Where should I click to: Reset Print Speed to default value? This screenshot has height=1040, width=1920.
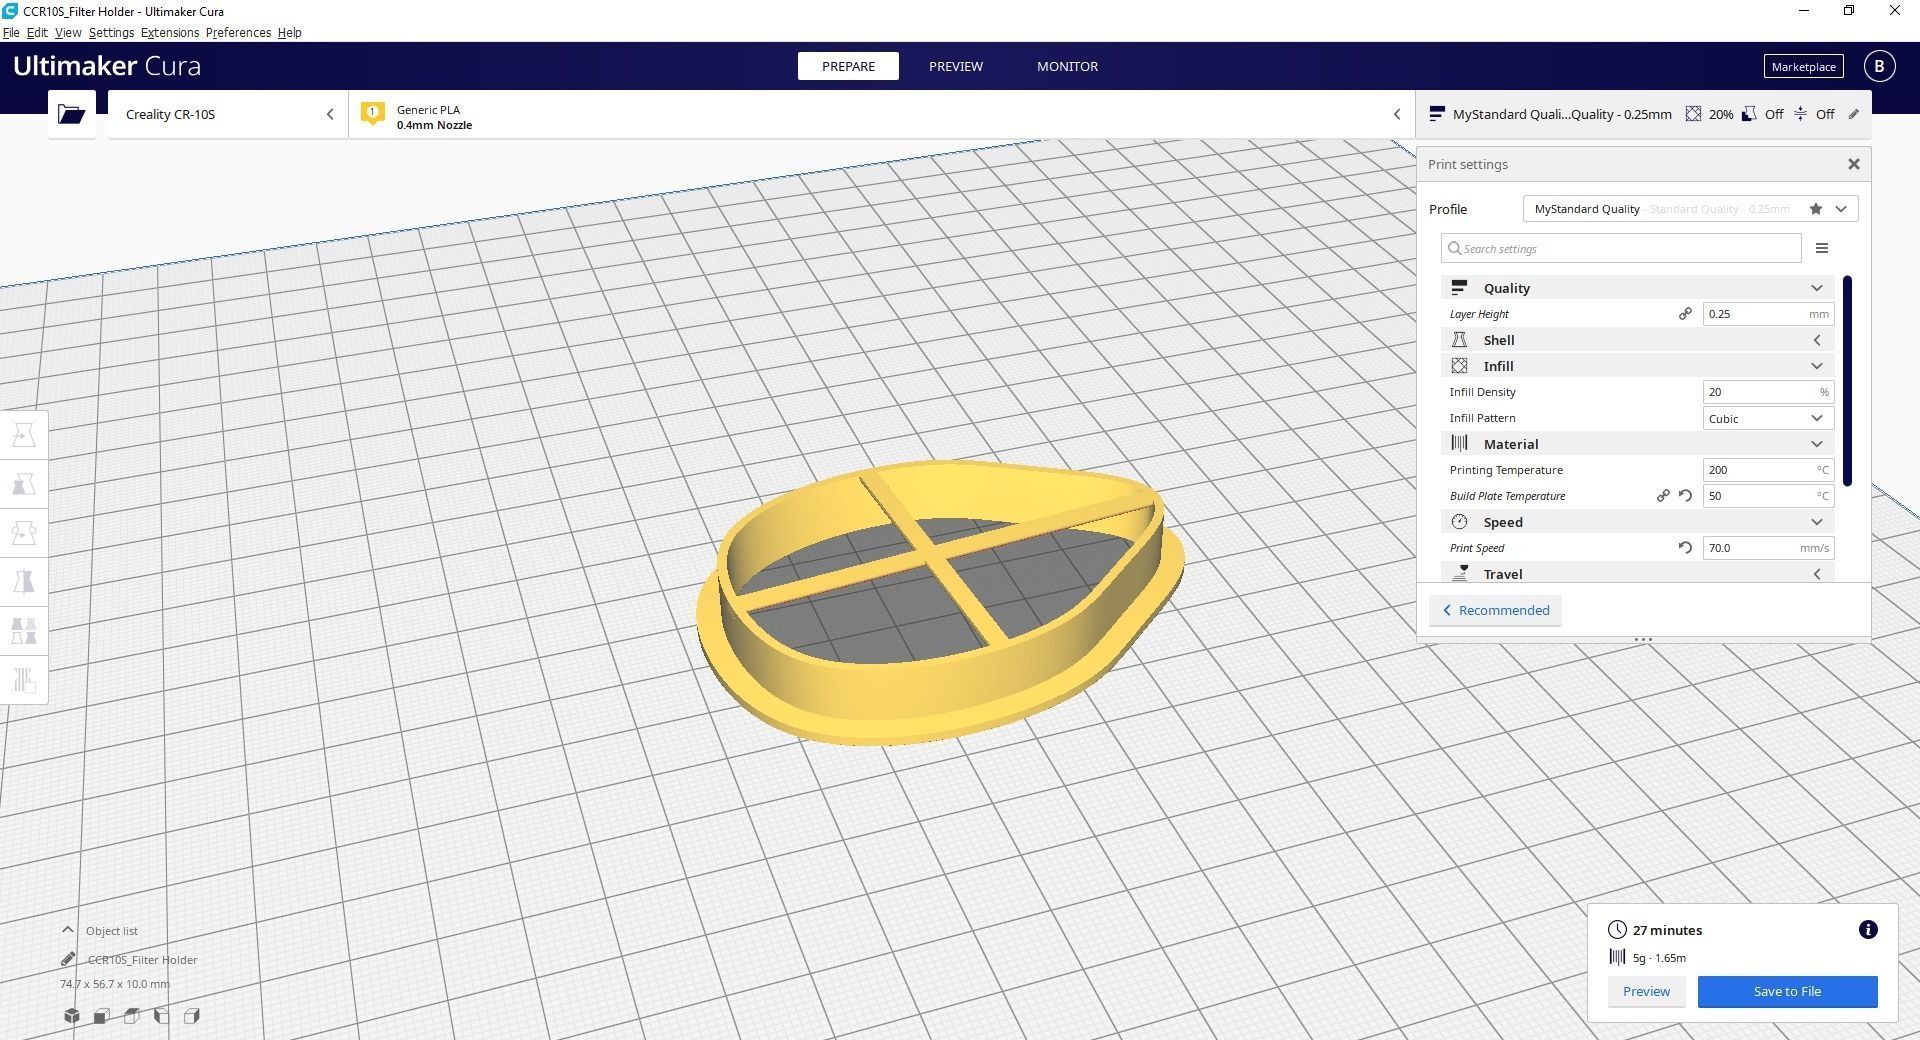(x=1685, y=548)
